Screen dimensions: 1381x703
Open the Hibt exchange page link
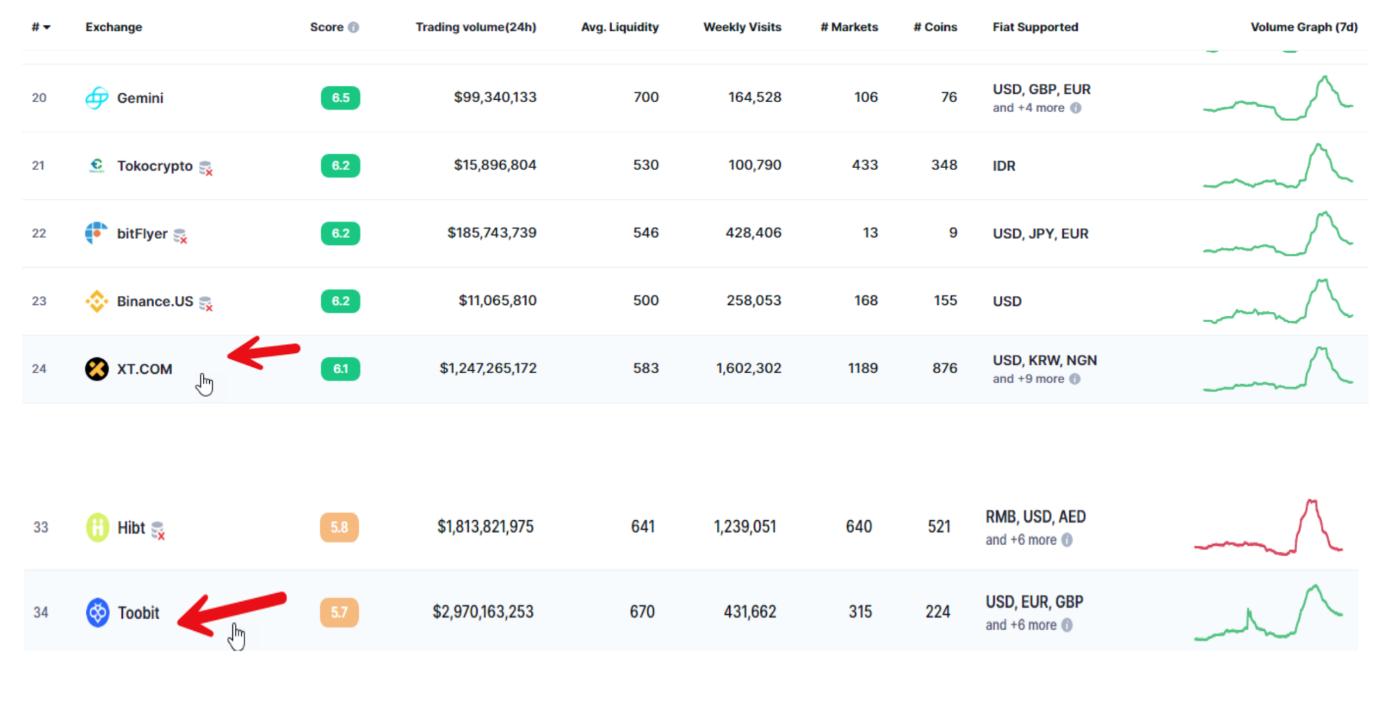[131, 527]
